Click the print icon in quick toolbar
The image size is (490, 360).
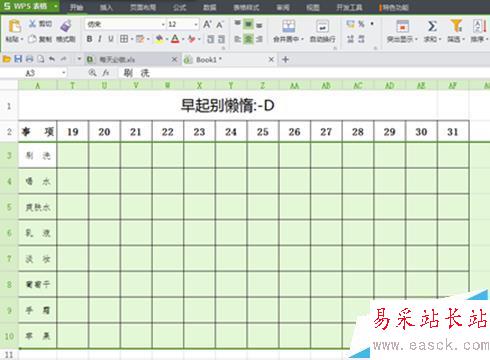pos(29,59)
